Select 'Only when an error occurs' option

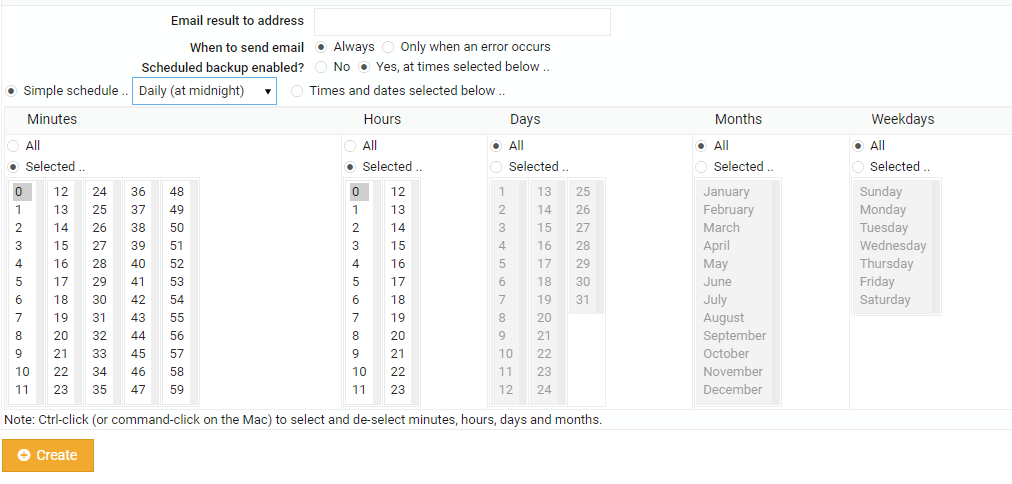(x=388, y=47)
